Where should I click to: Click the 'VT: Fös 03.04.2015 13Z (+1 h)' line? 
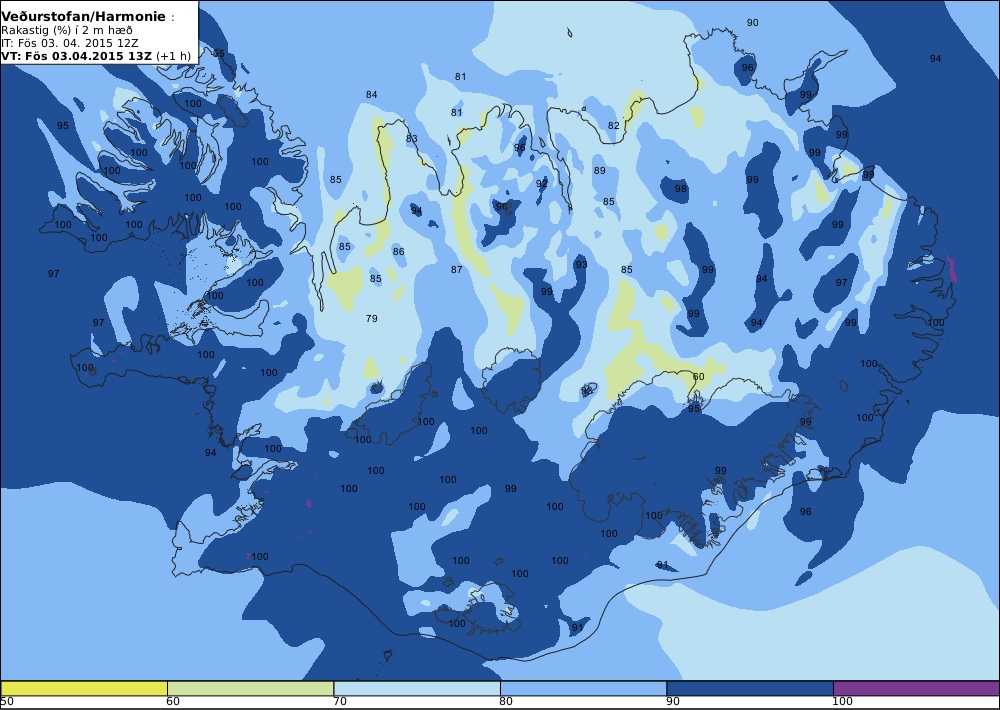(x=96, y=55)
